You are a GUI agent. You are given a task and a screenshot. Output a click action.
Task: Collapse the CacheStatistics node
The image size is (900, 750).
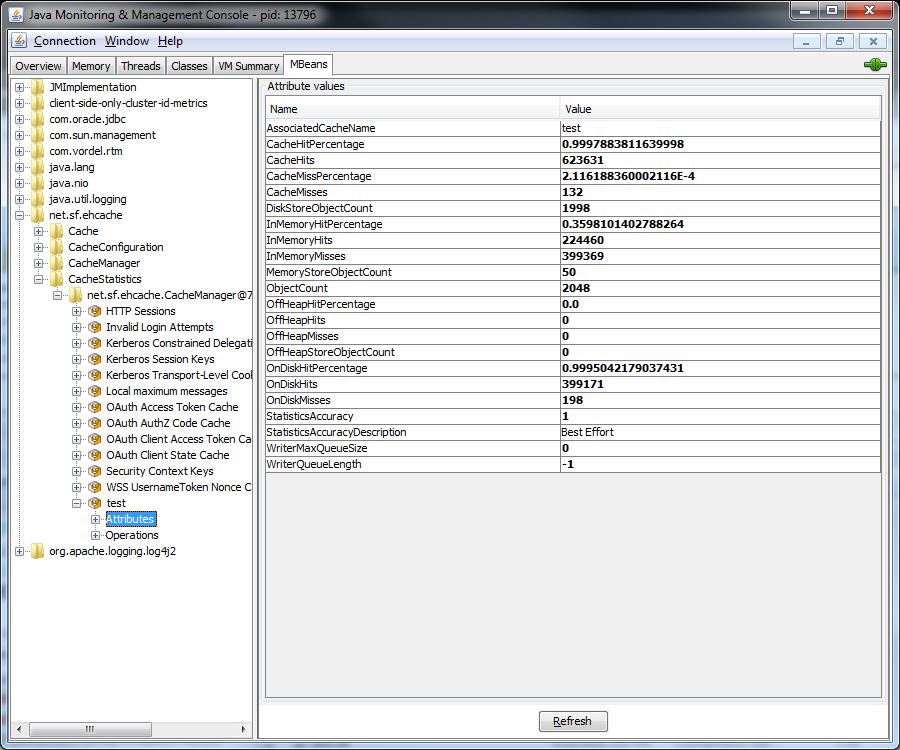pyautogui.click(x=39, y=279)
